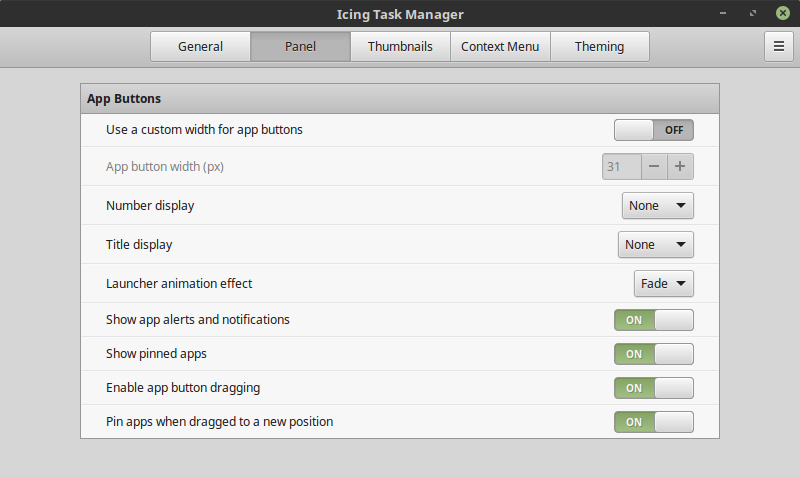800x477 pixels.
Task: Disable pin apps when dragged switch
Action: point(653,422)
